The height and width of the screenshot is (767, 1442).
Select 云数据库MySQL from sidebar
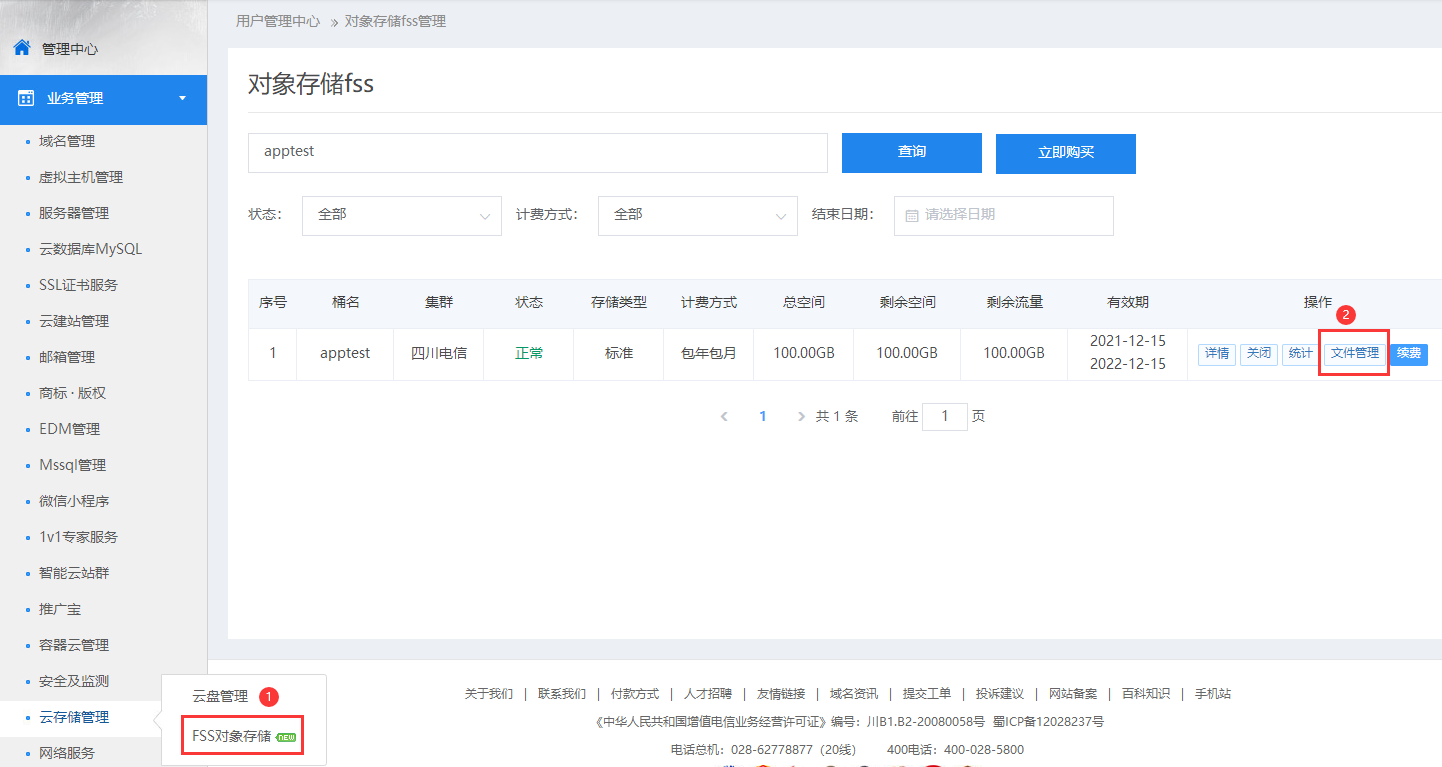coord(90,249)
